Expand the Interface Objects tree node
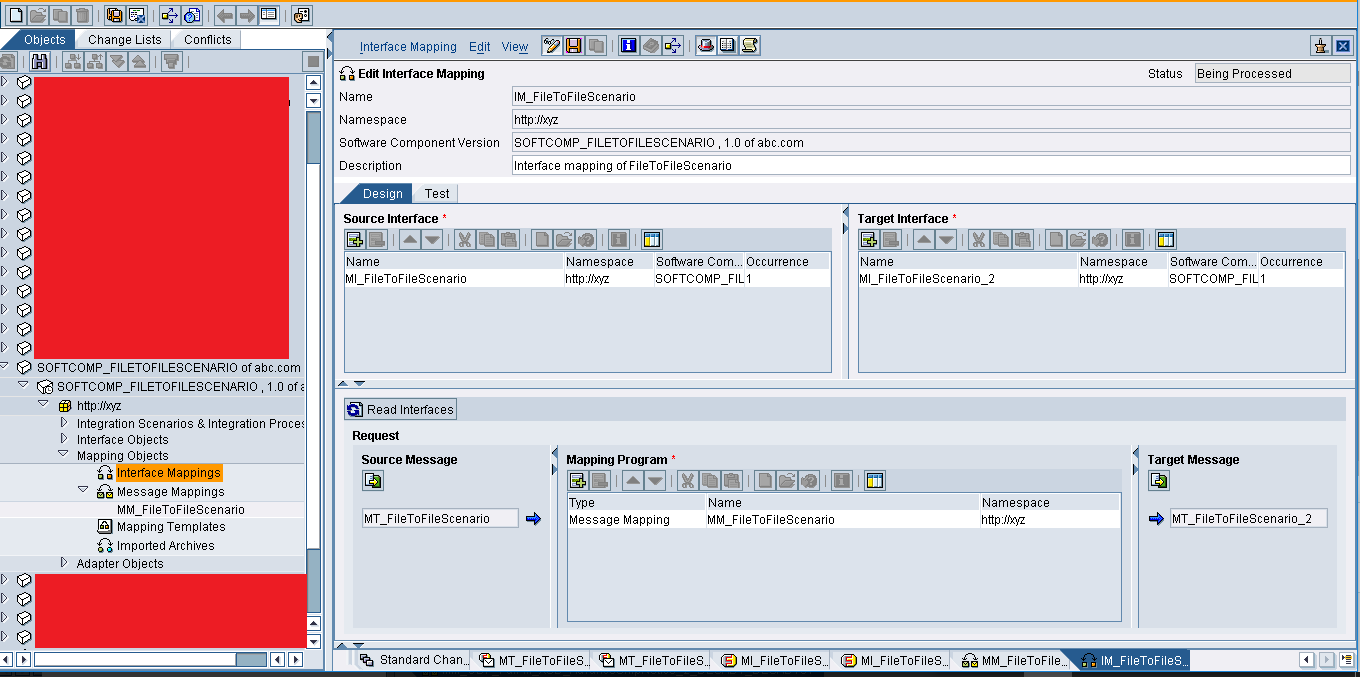 pyautogui.click(x=65, y=440)
